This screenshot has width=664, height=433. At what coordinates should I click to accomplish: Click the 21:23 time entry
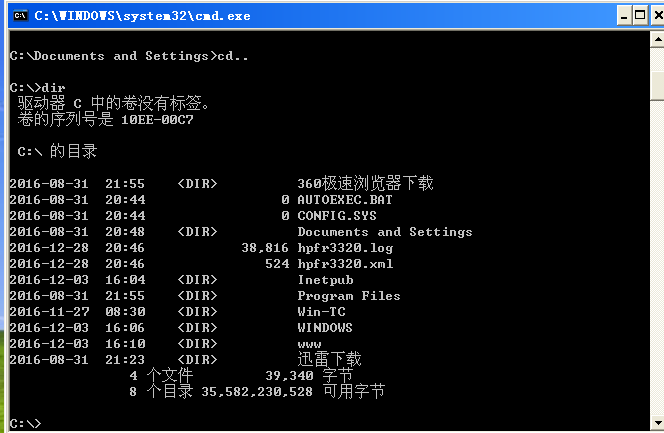point(125,360)
